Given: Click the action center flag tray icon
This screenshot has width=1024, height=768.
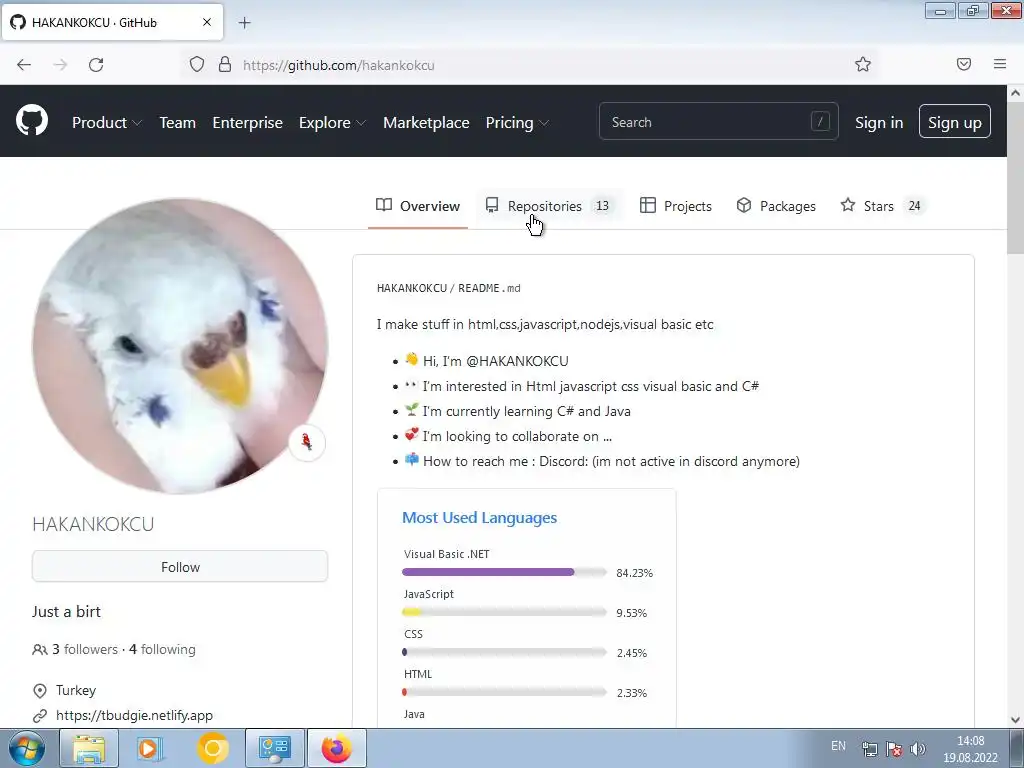Looking at the screenshot, I should click(894, 749).
